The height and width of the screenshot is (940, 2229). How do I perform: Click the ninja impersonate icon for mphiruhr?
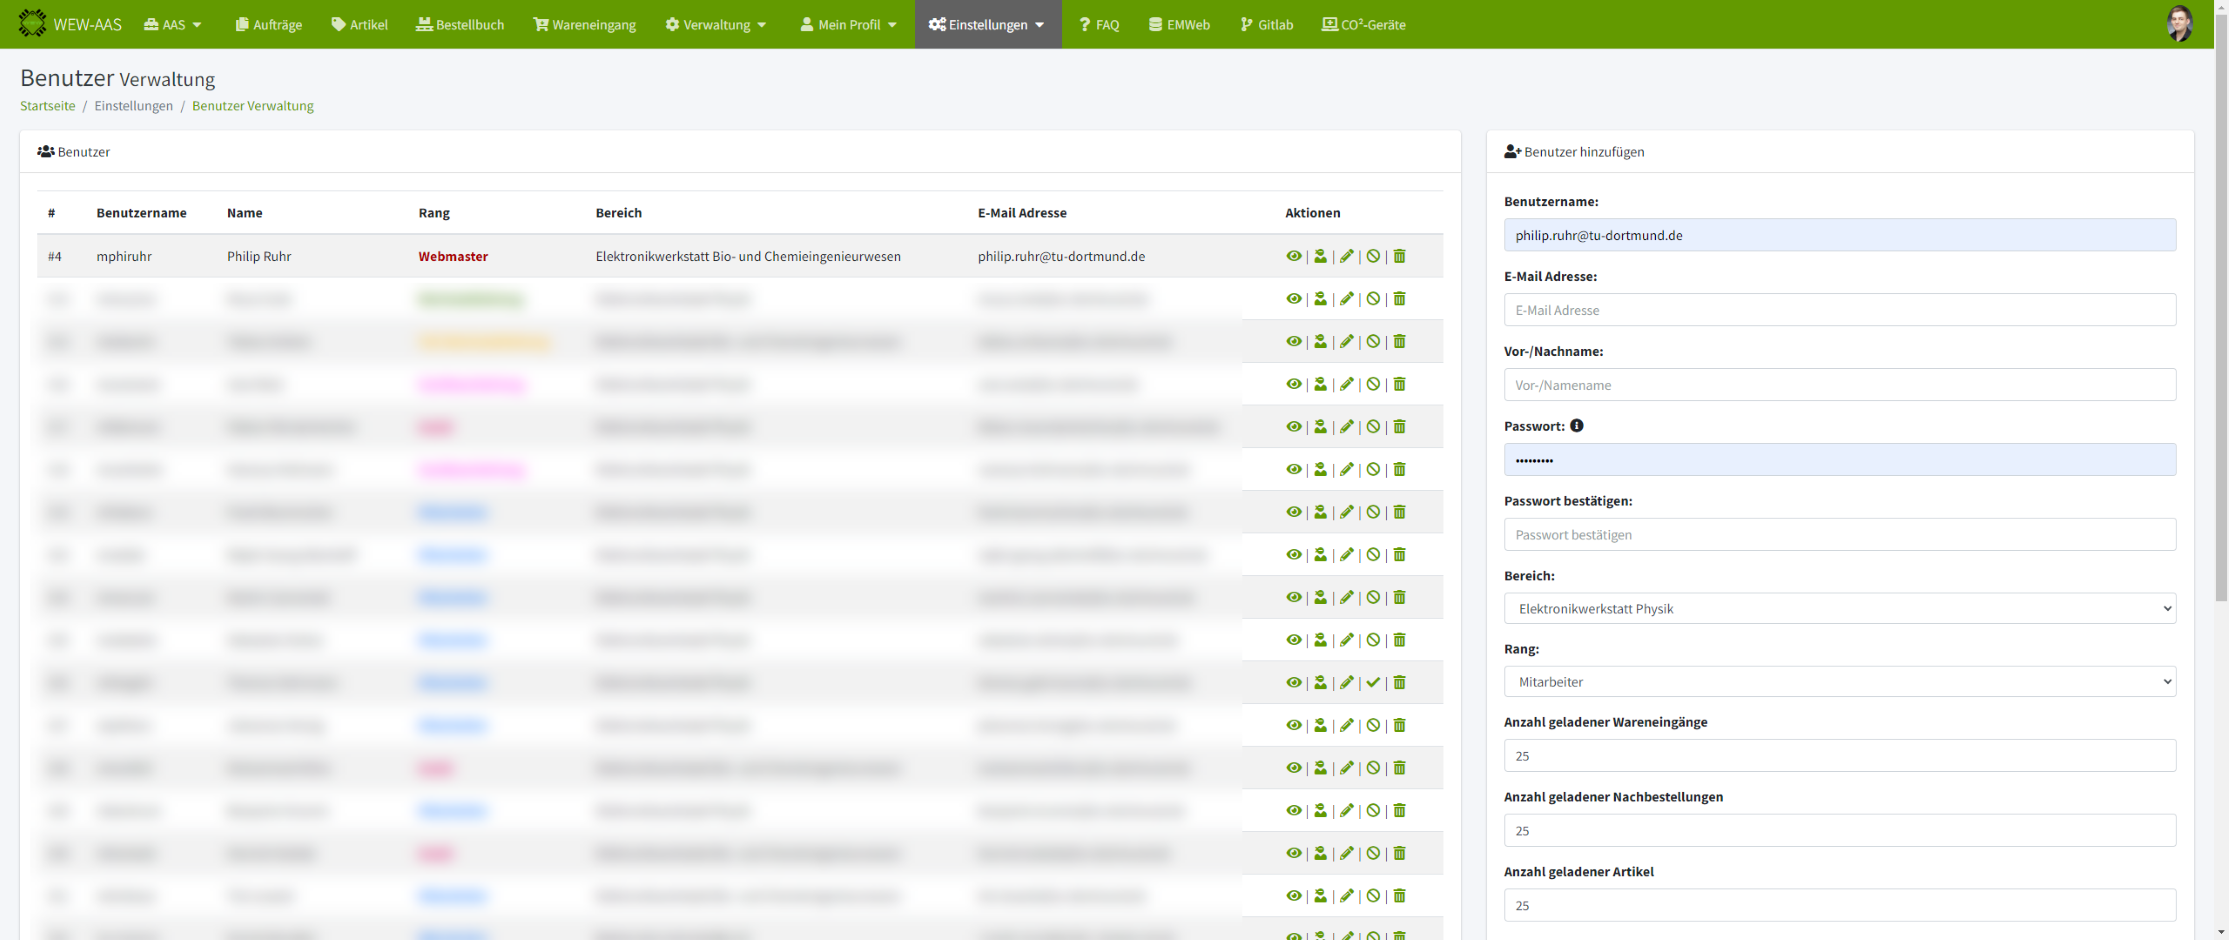tap(1320, 256)
